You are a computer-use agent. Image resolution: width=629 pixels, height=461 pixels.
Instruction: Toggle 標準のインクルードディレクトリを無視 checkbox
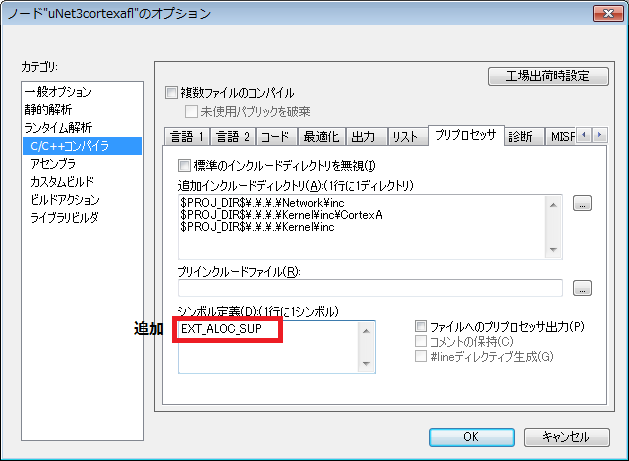tap(184, 165)
